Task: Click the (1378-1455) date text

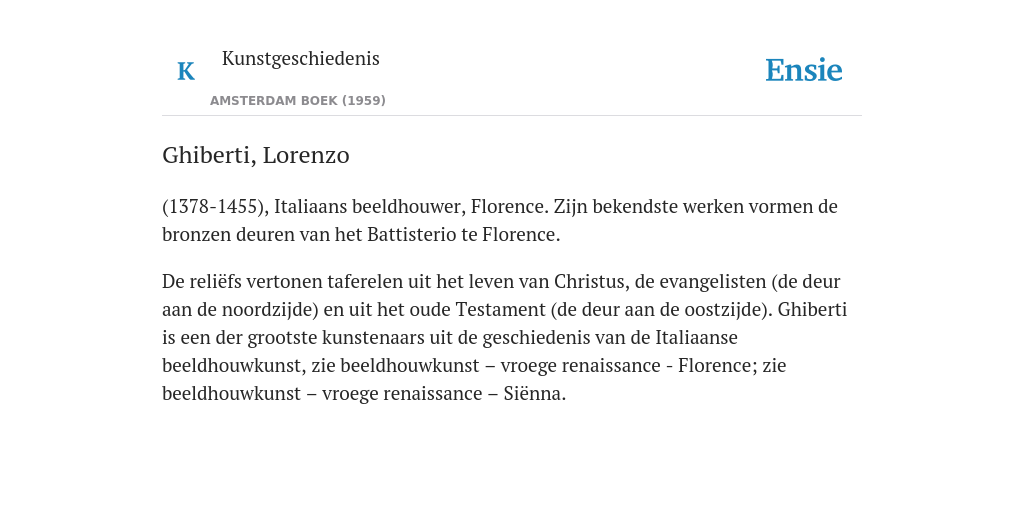Action: pos(216,206)
